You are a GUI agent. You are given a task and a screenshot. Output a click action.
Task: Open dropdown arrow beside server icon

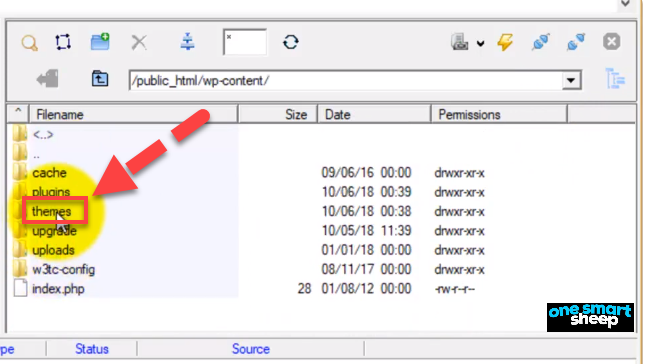(x=480, y=43)
